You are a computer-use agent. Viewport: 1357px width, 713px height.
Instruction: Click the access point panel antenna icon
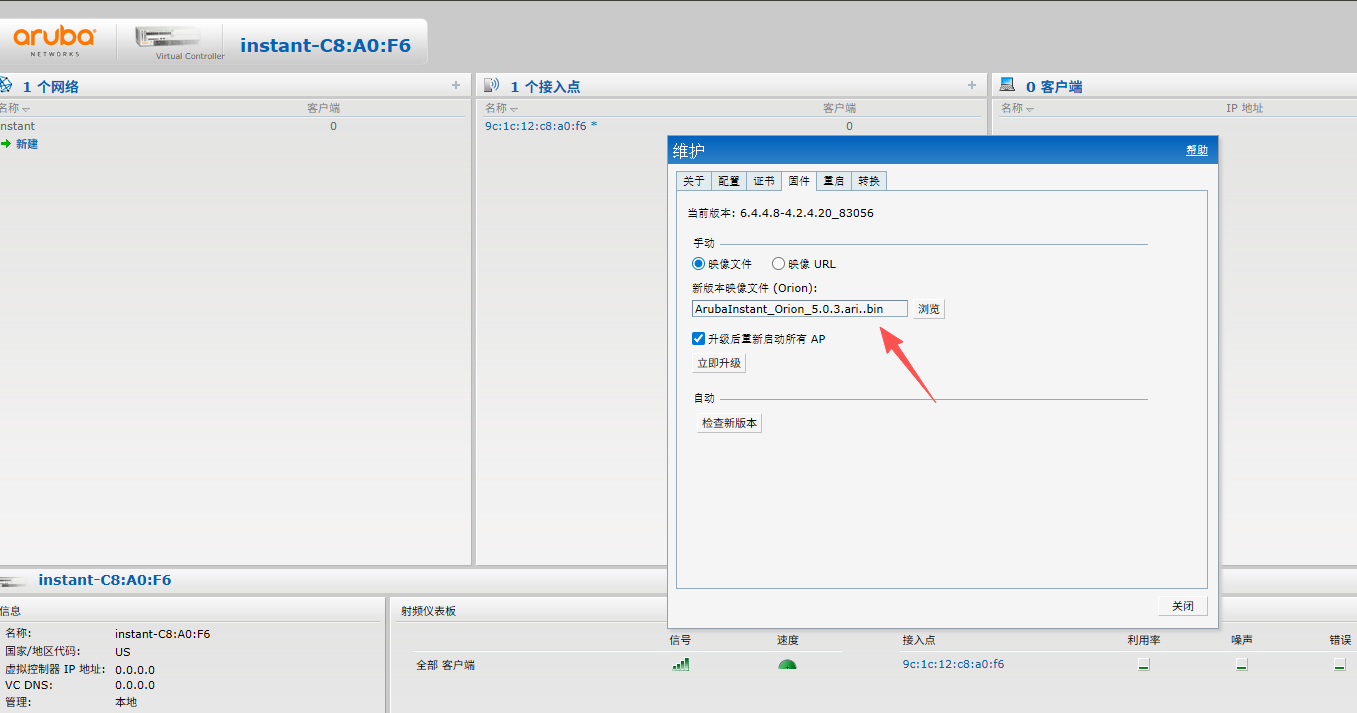click(x=491, y=86)
